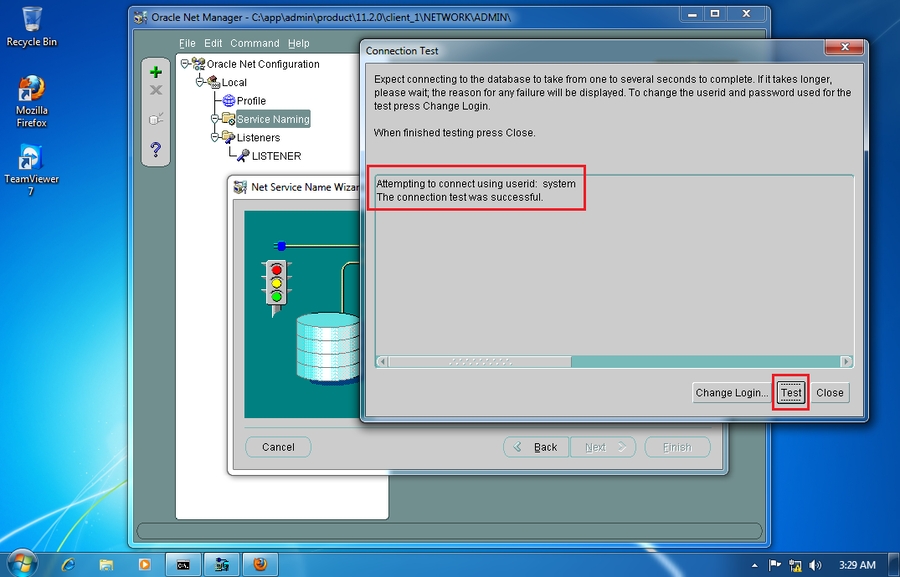Click the Test Service toolbar icon
The height and width of the screenshot is (577, 900).
coord(155,118)
